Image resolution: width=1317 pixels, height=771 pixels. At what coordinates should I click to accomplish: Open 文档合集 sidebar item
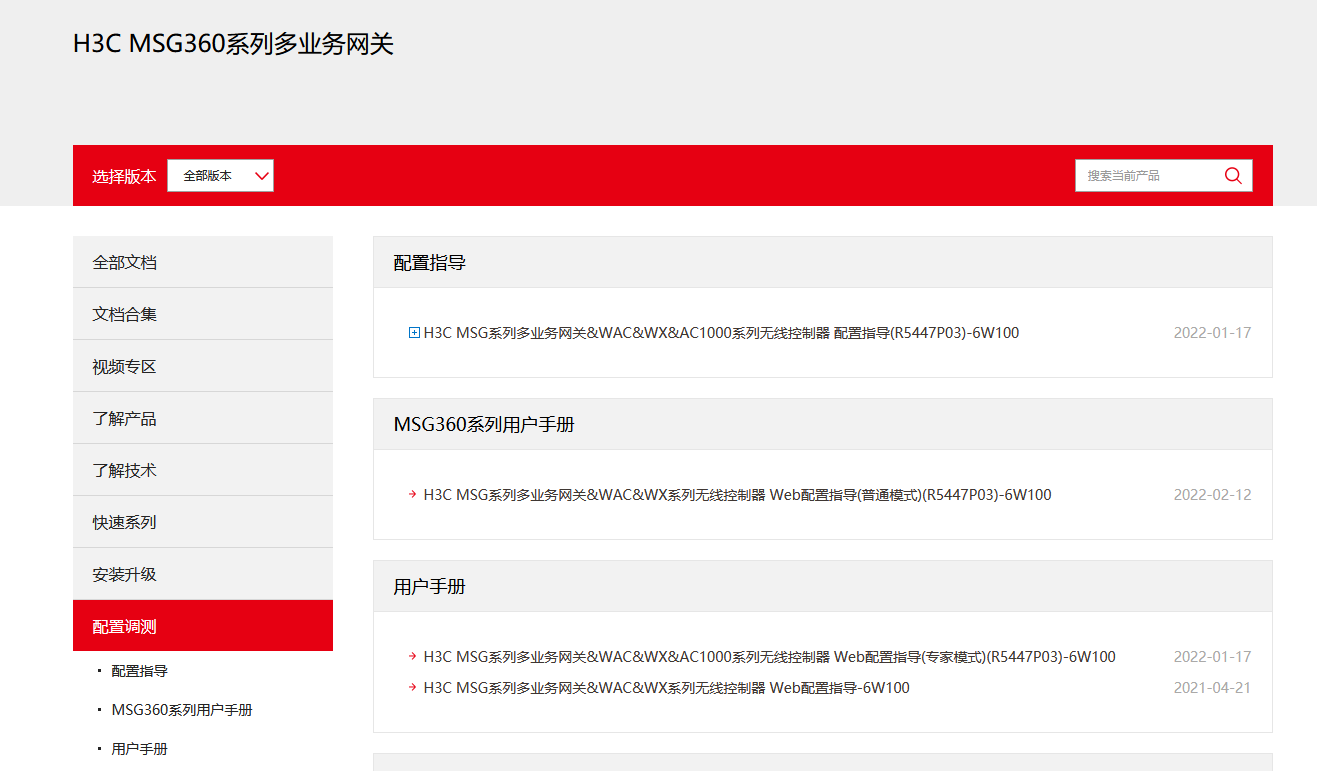(203, 314)
